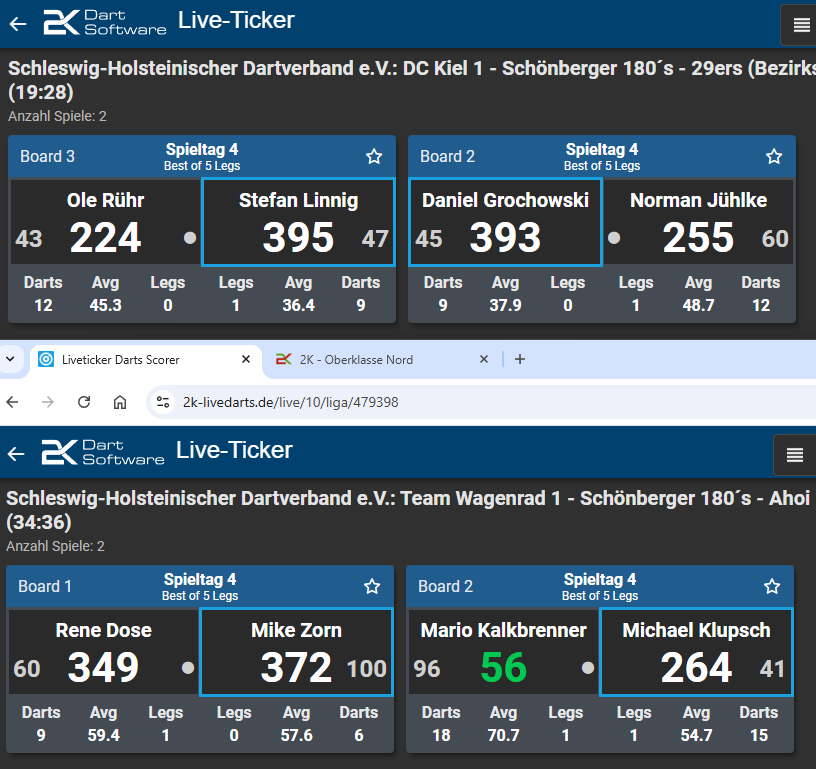Viewport: 816px width, 769px height.
Task: Select Stefan Linnig player score panel
Action: [298, 222]
